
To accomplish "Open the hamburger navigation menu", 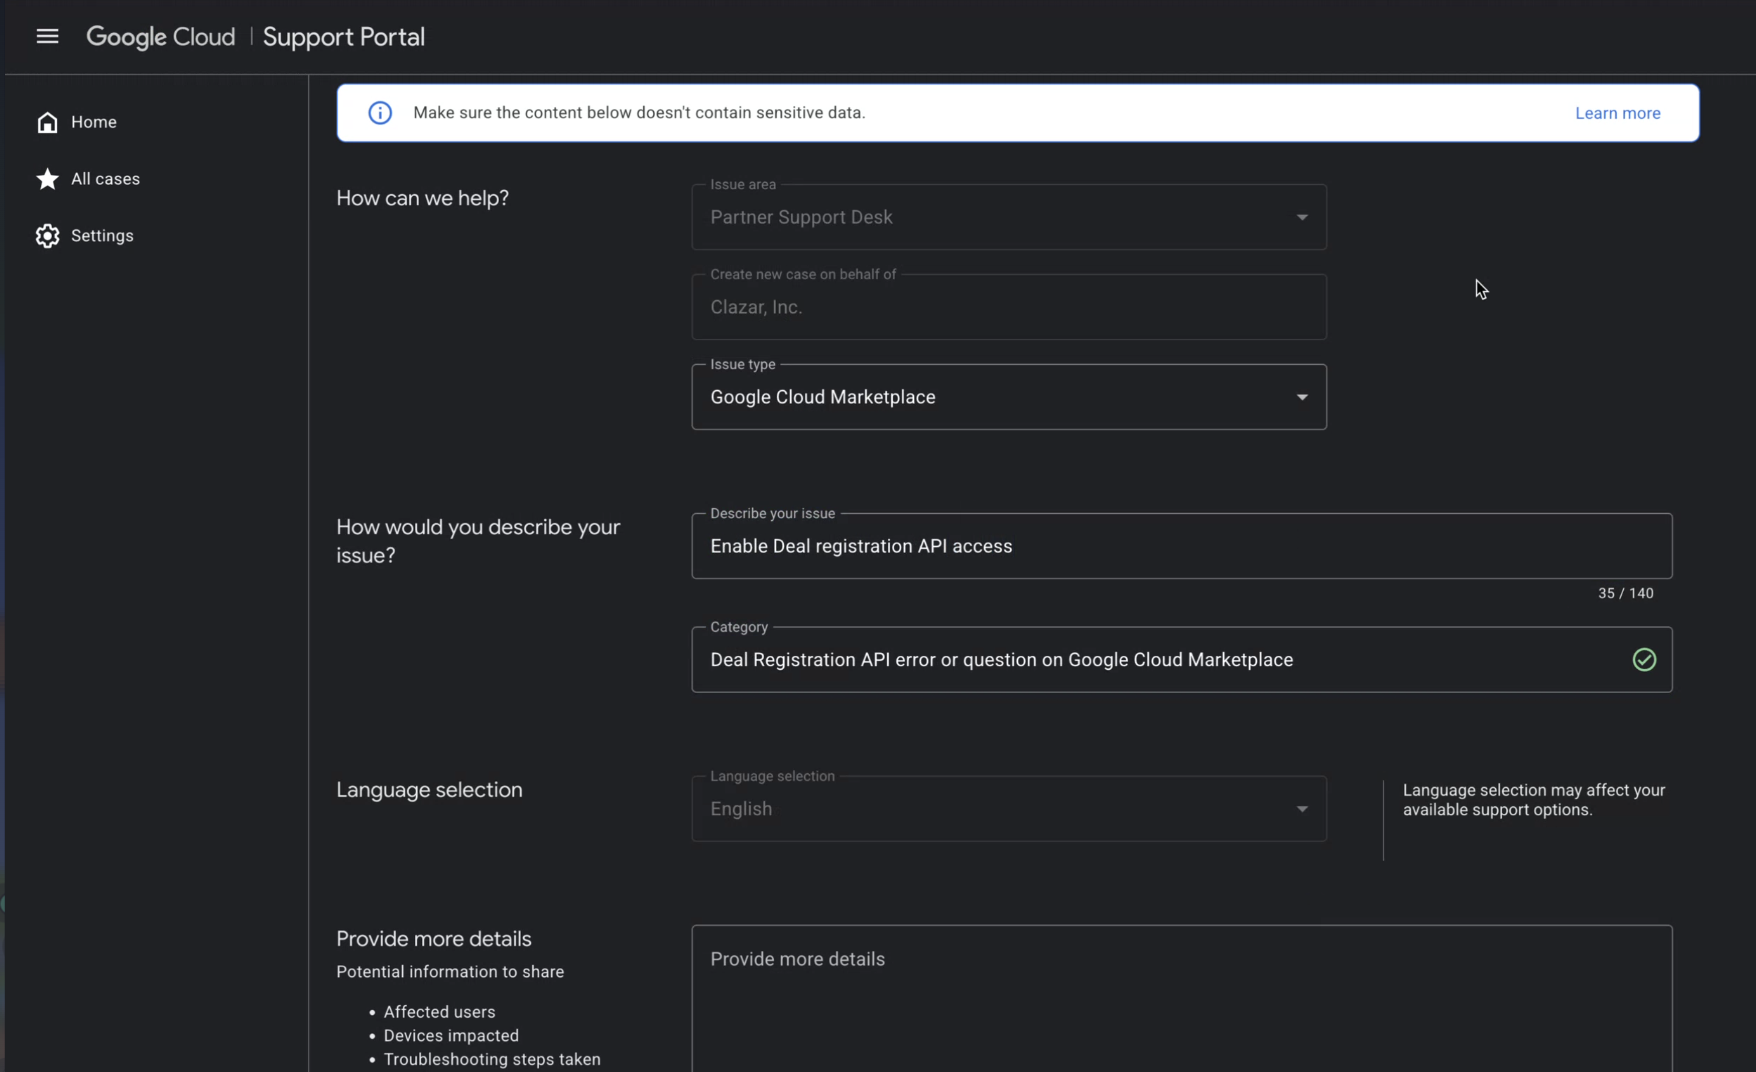I will 47,37.
